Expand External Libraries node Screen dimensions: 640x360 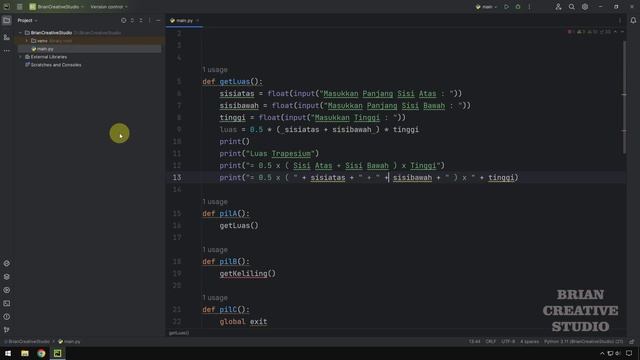20,57
